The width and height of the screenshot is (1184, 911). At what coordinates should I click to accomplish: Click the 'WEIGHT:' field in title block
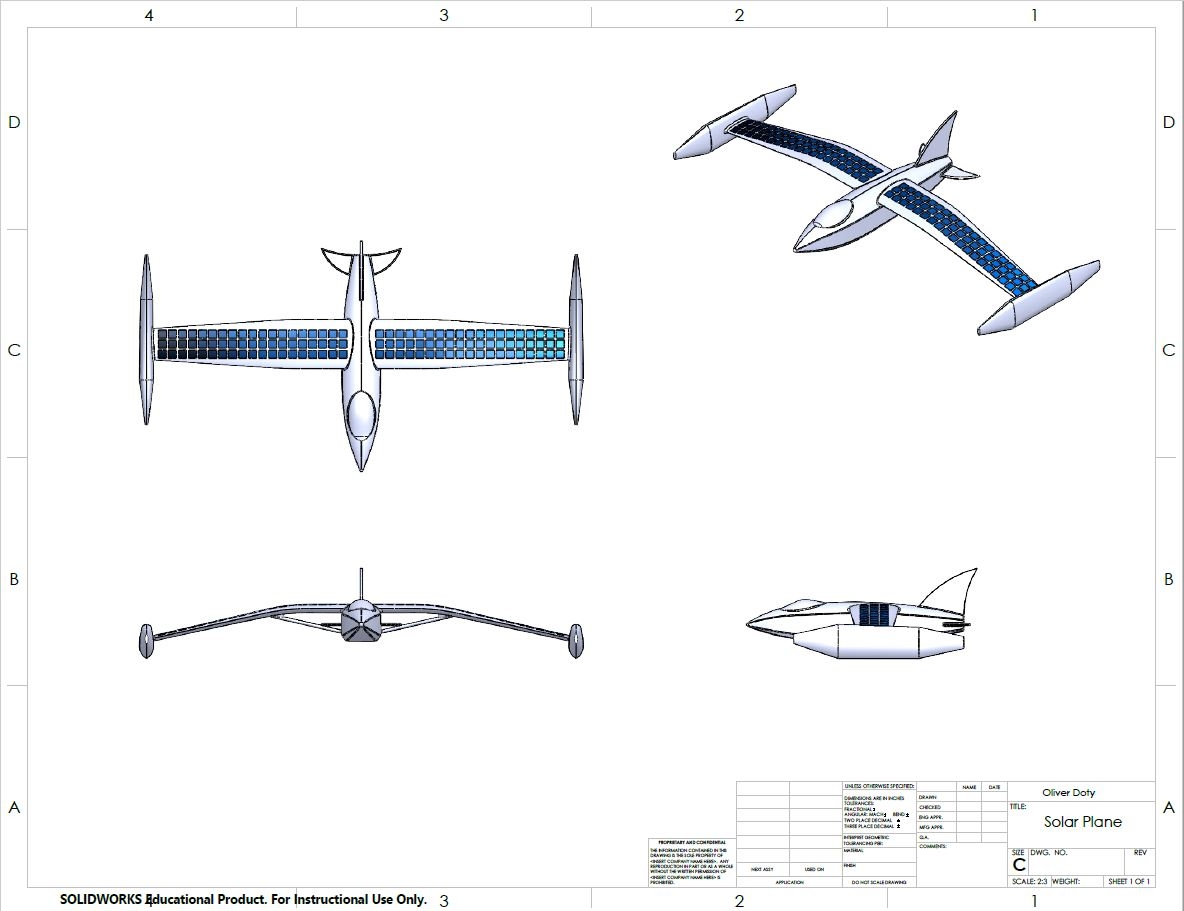(1065, 882)
